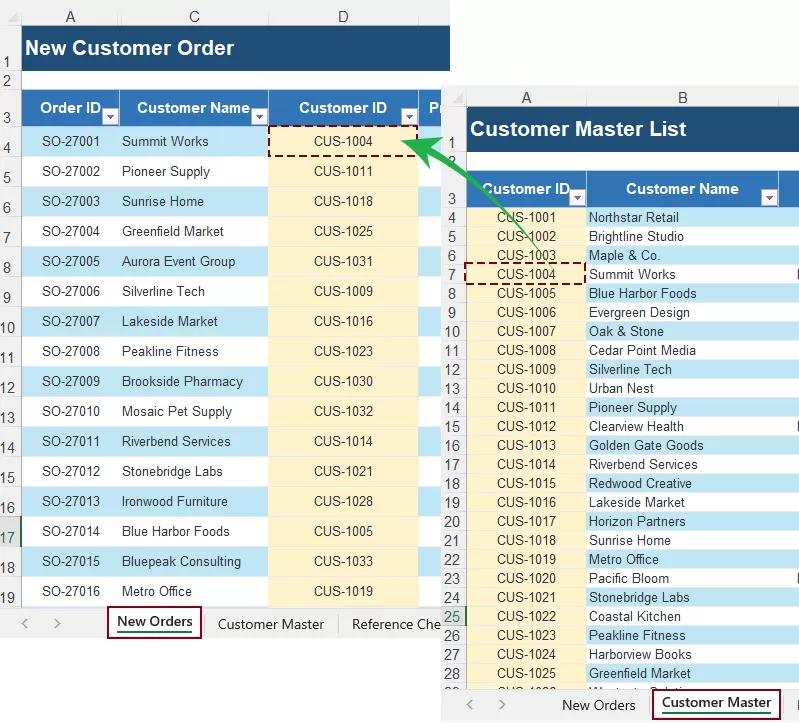Click order cell SO-27001
Image resolution: width=799 pixels, height=723 pixels.
click(71, 141)
